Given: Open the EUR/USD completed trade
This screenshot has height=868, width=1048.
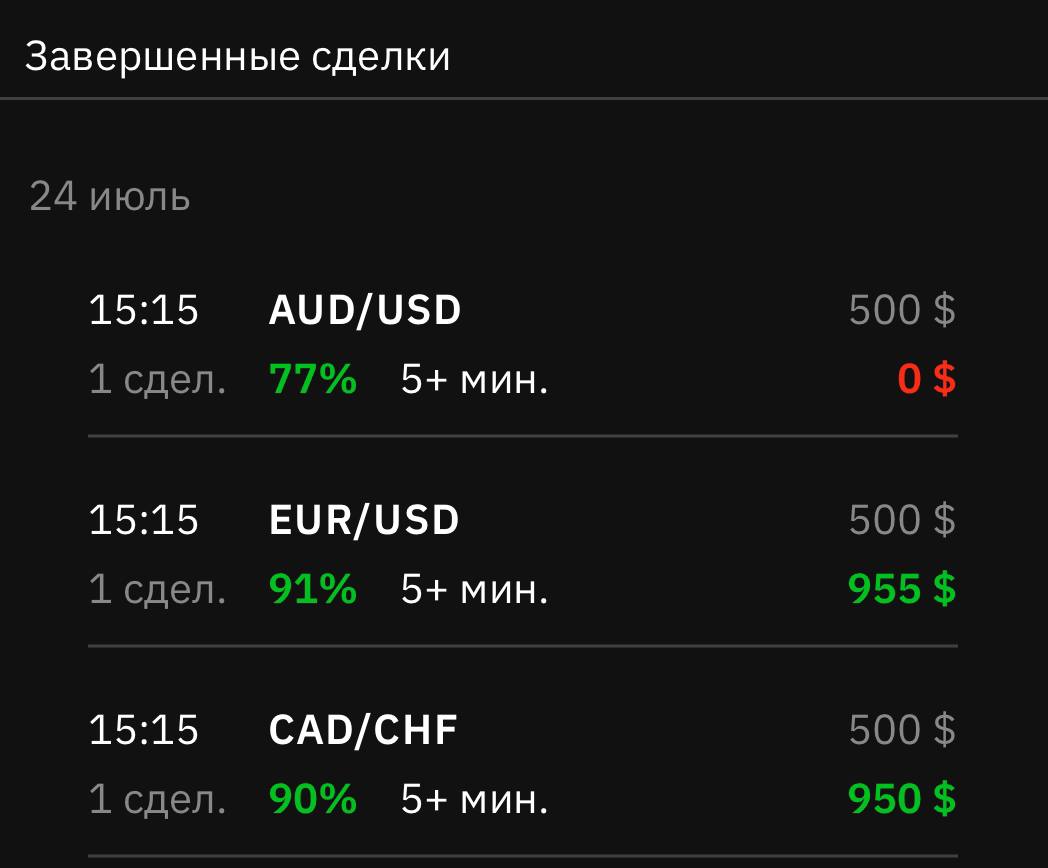Looking at the screenshot, I should pos(364,520).
